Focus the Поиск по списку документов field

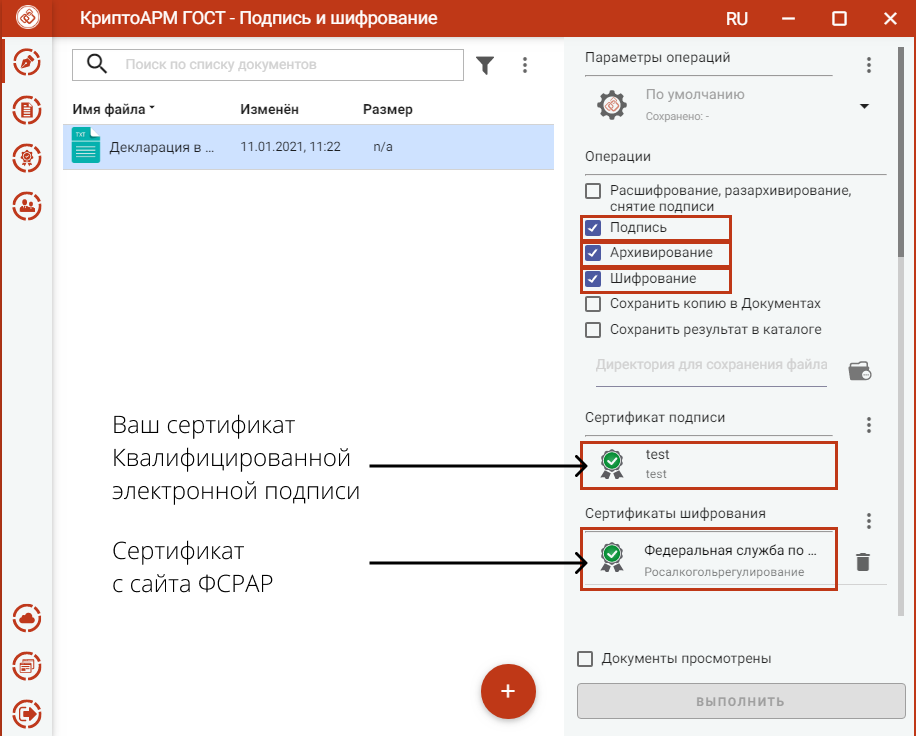268,64
